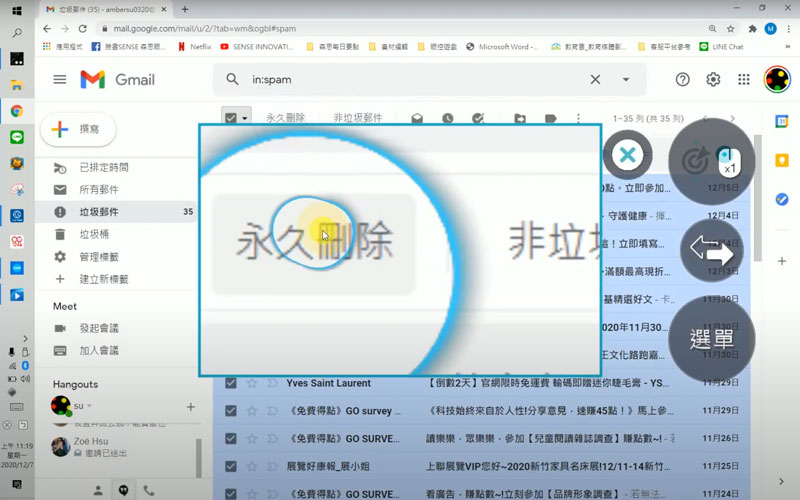The image size is (800, 500).
Task: Show search options dropdown arrow in search box
Action: pyautogui.click(x=626, y=80)
